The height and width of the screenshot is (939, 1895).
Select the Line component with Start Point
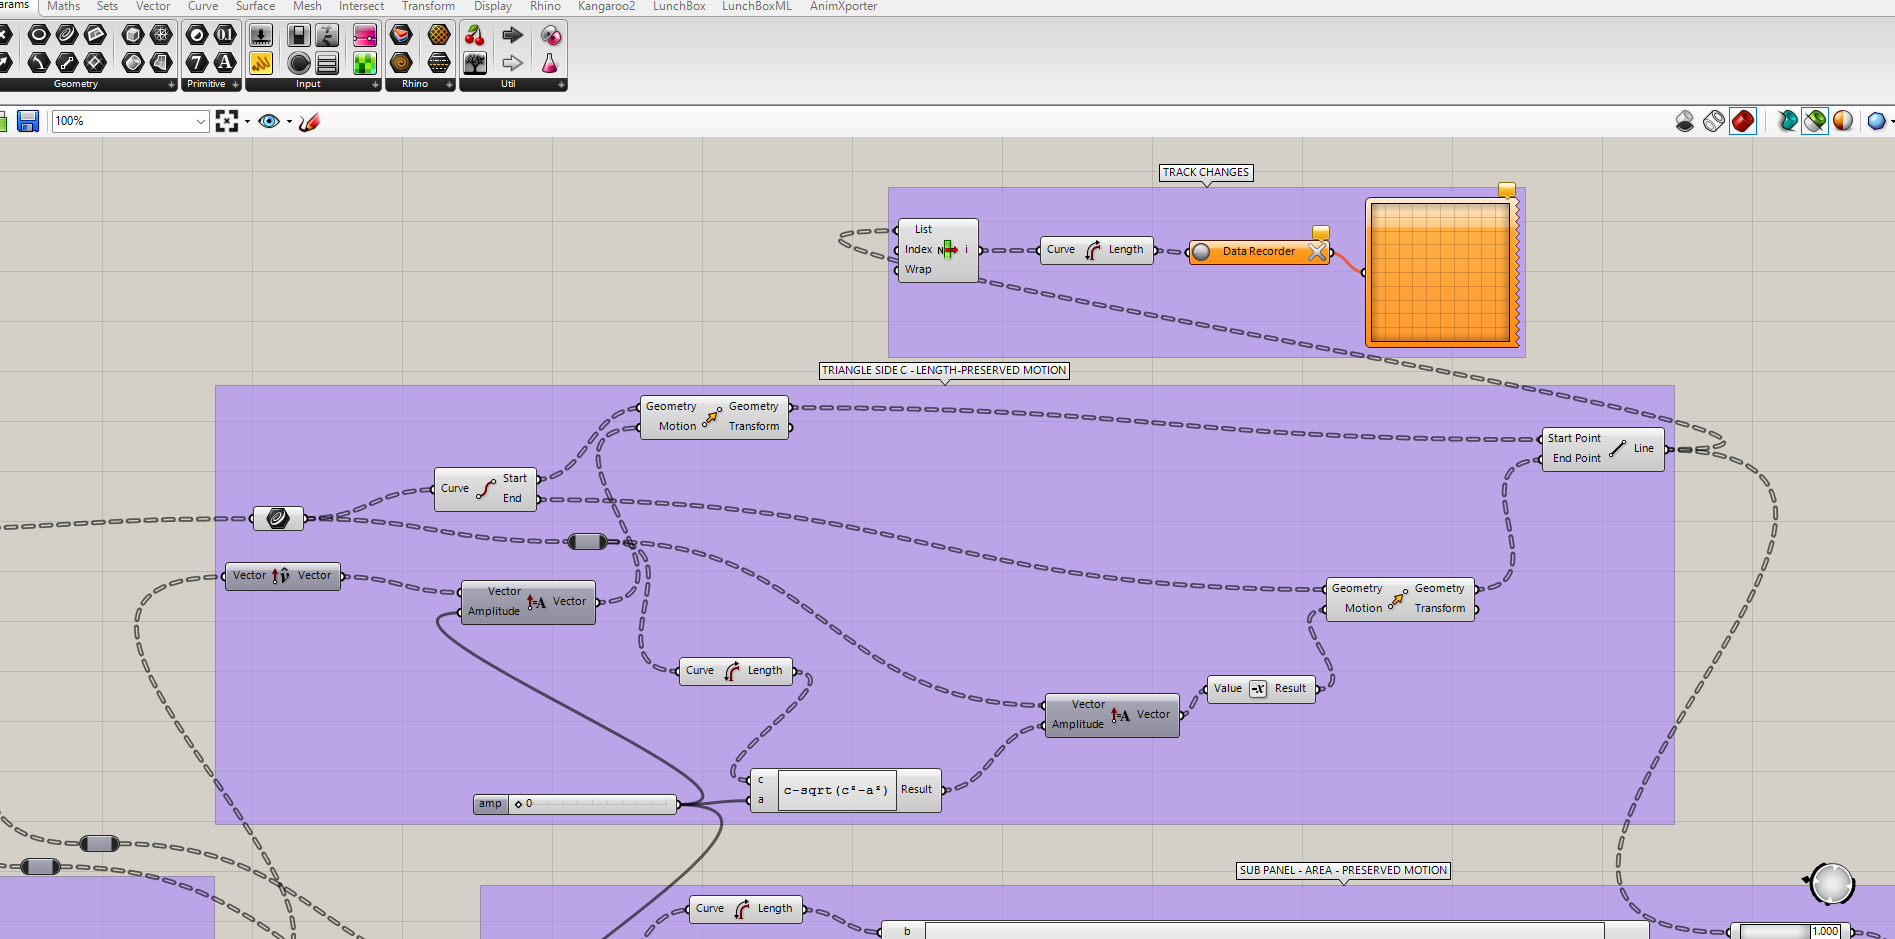click(1603, 449)
